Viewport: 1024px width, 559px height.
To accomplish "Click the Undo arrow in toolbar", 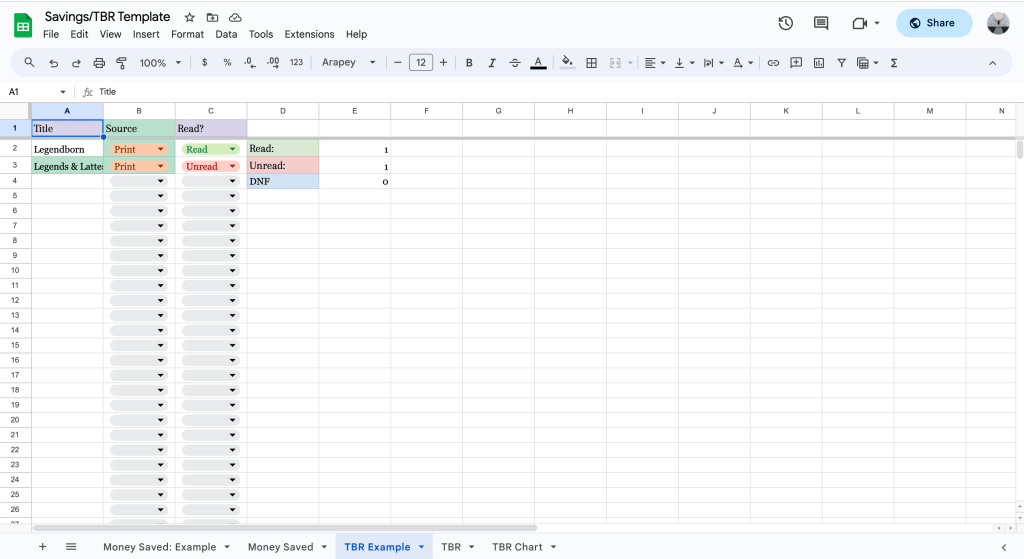I will pyautogui.click(x=53, y=63).
